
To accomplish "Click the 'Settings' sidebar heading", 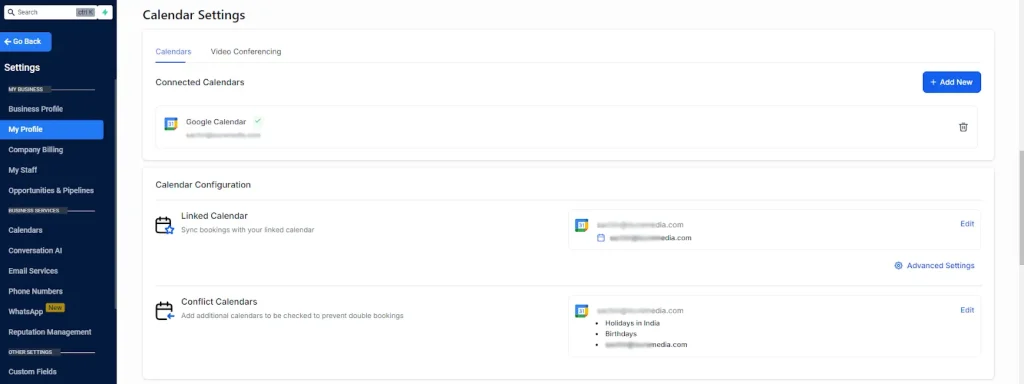I will 22,67.
